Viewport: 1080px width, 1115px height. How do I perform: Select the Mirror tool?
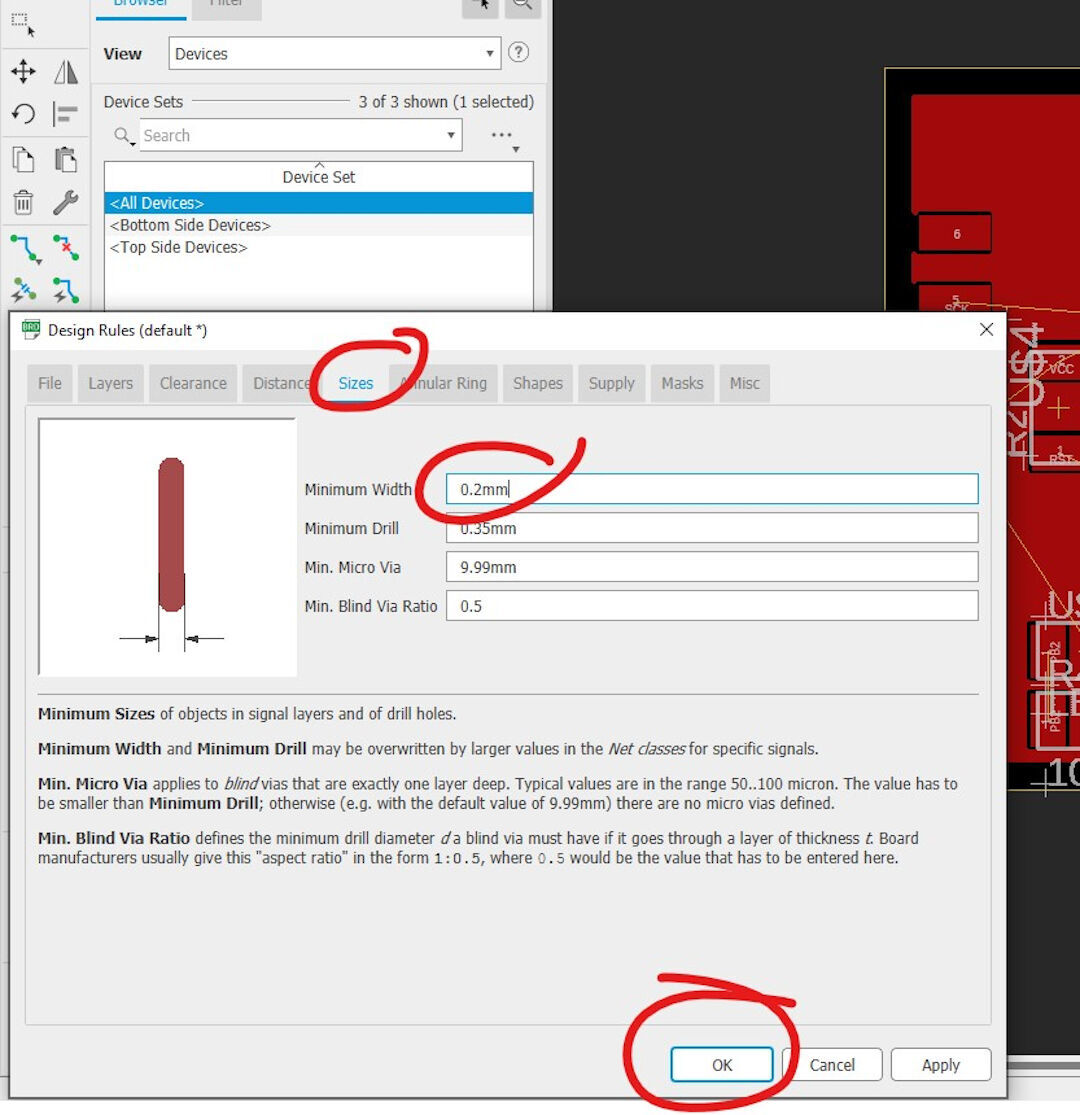click(65, 71)
